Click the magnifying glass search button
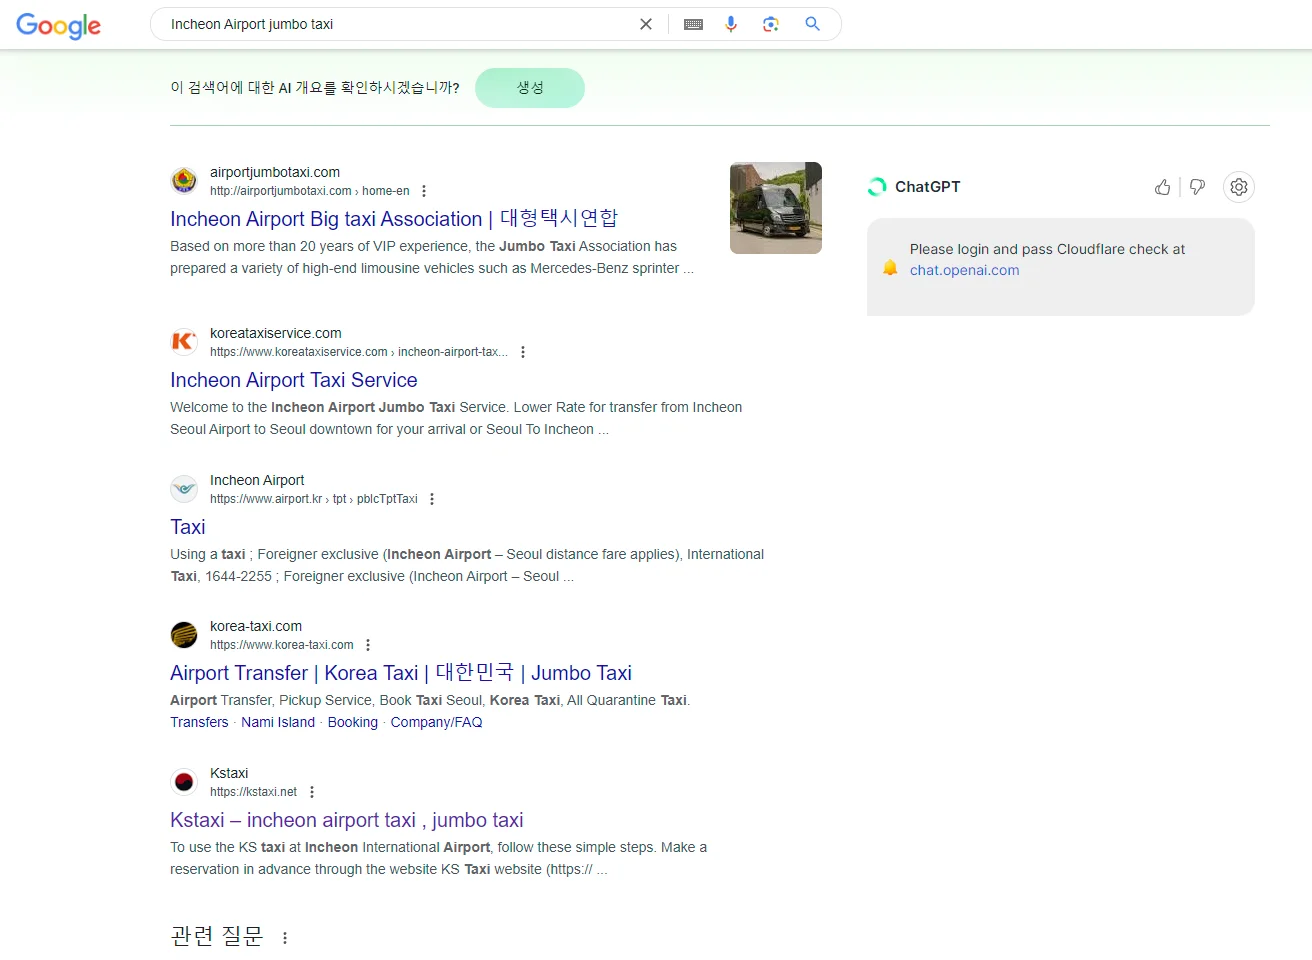This screenshot has width=1312, height=960. pyautogui.click(x=813, y=24)
